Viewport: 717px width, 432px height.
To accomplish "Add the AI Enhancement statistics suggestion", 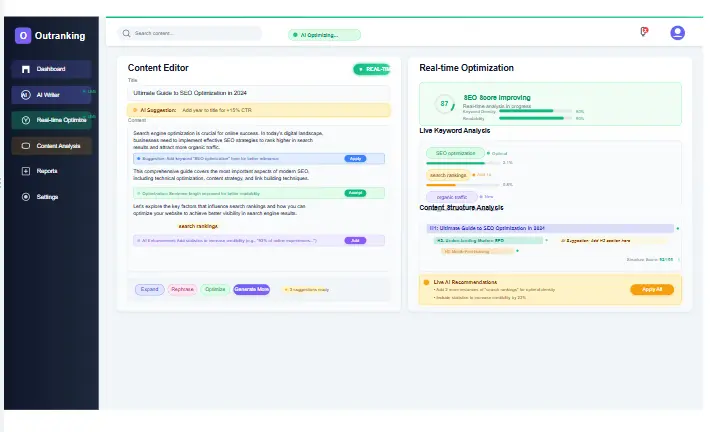I will coord(355,240).
